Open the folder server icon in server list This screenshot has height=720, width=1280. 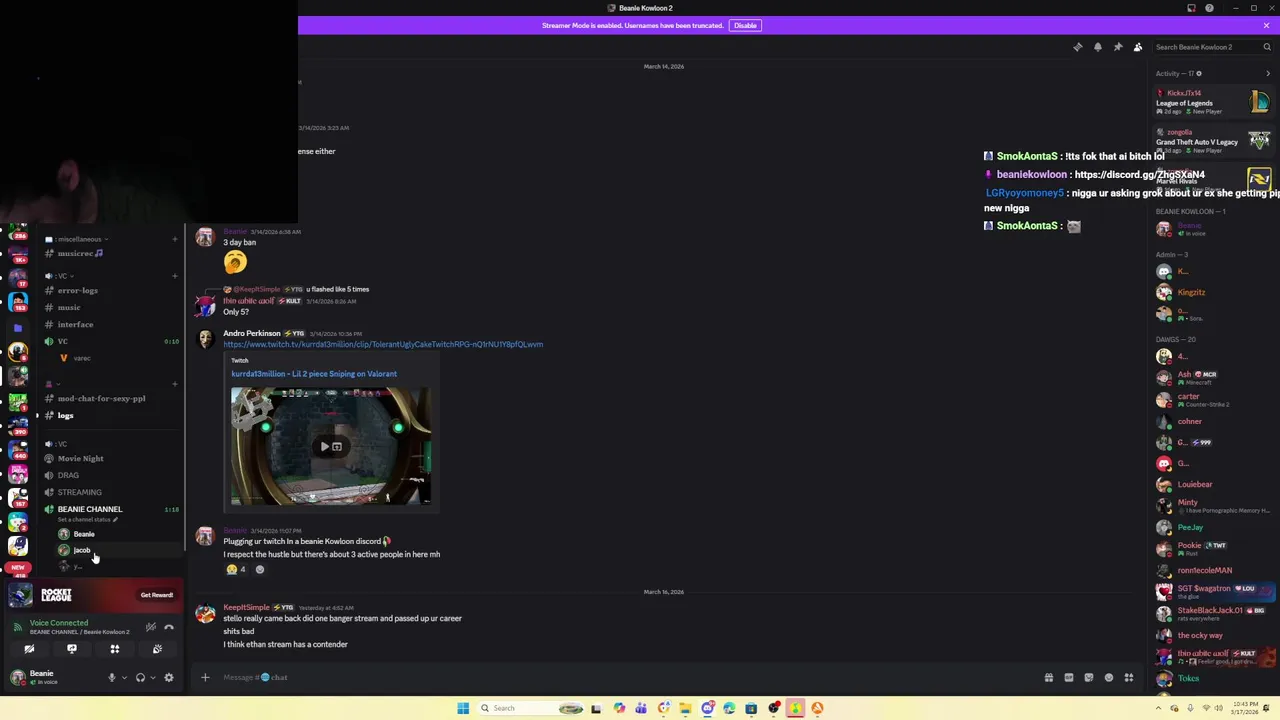[x=18, y=328]
